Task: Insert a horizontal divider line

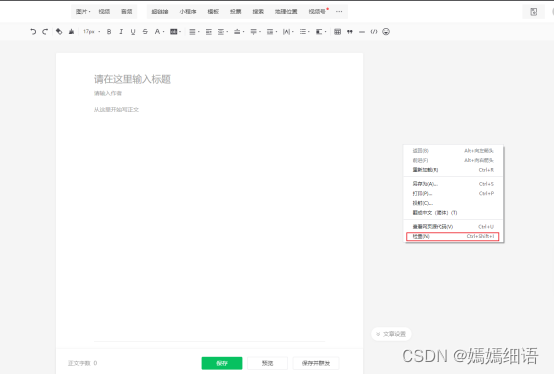Action: point(362,32)
